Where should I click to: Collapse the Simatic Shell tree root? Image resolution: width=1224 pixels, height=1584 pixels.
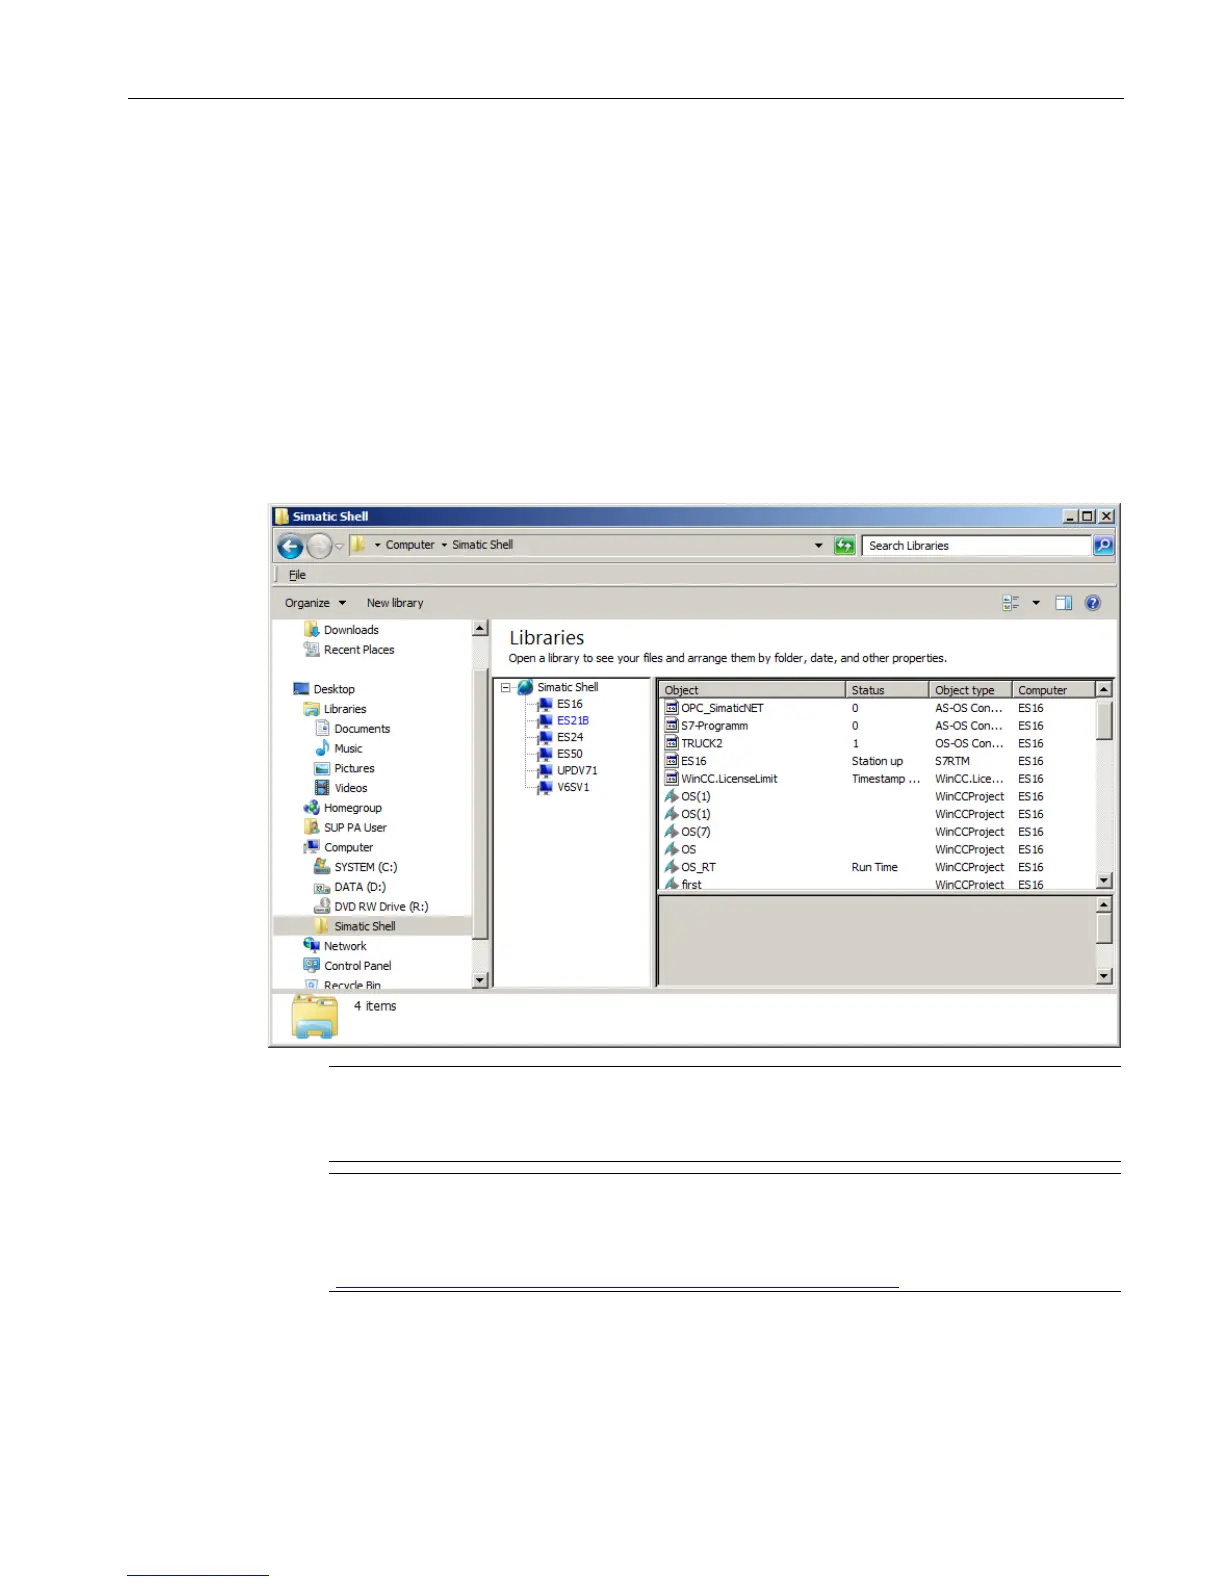[506, 687]
